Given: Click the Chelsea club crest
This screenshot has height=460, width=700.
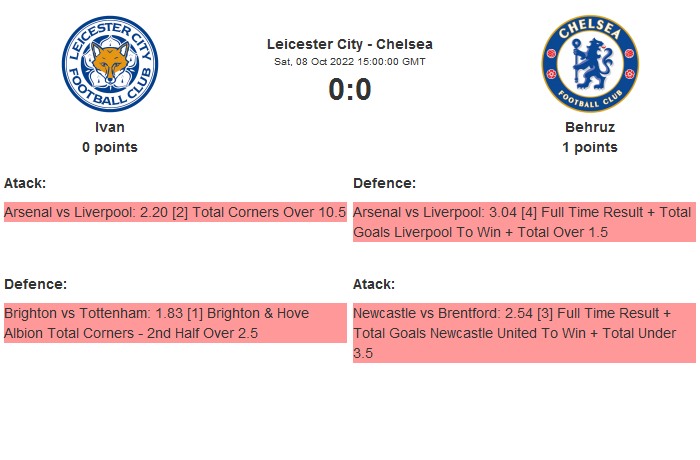Looking at the screenshot, I should (590, 63).
